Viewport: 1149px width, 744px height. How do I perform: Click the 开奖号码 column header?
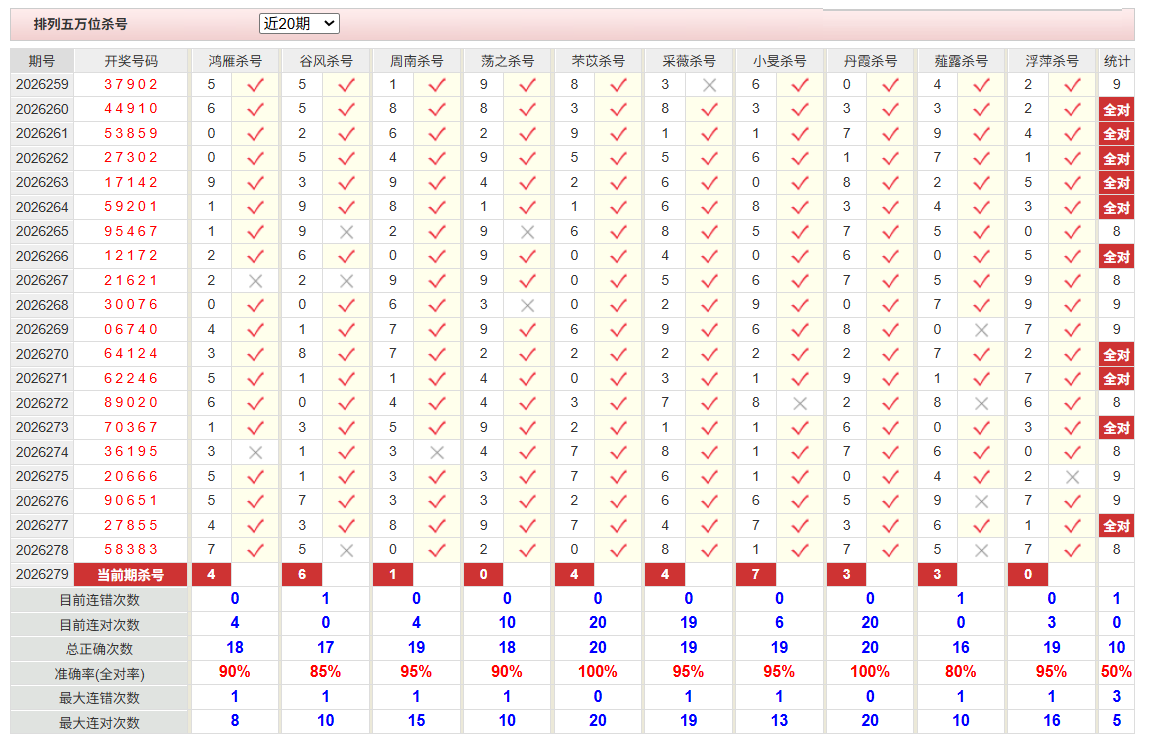[x=131, y=61]
